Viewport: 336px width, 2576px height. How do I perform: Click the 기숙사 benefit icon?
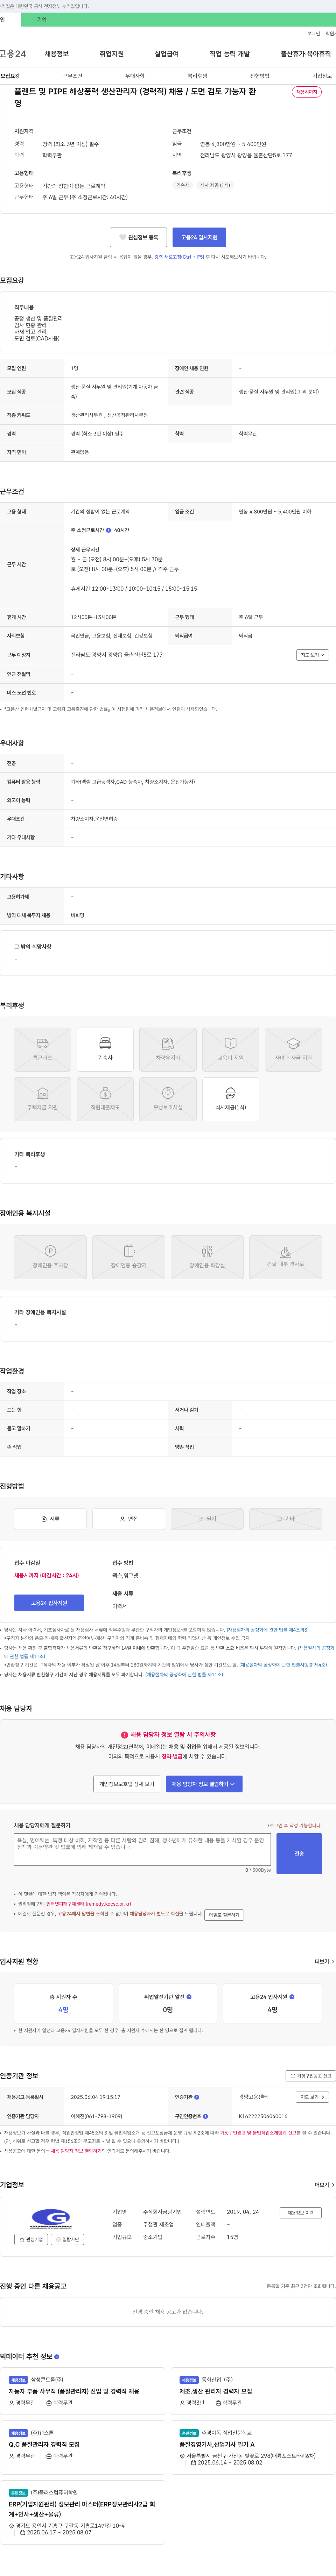(x=105, y=1050)
